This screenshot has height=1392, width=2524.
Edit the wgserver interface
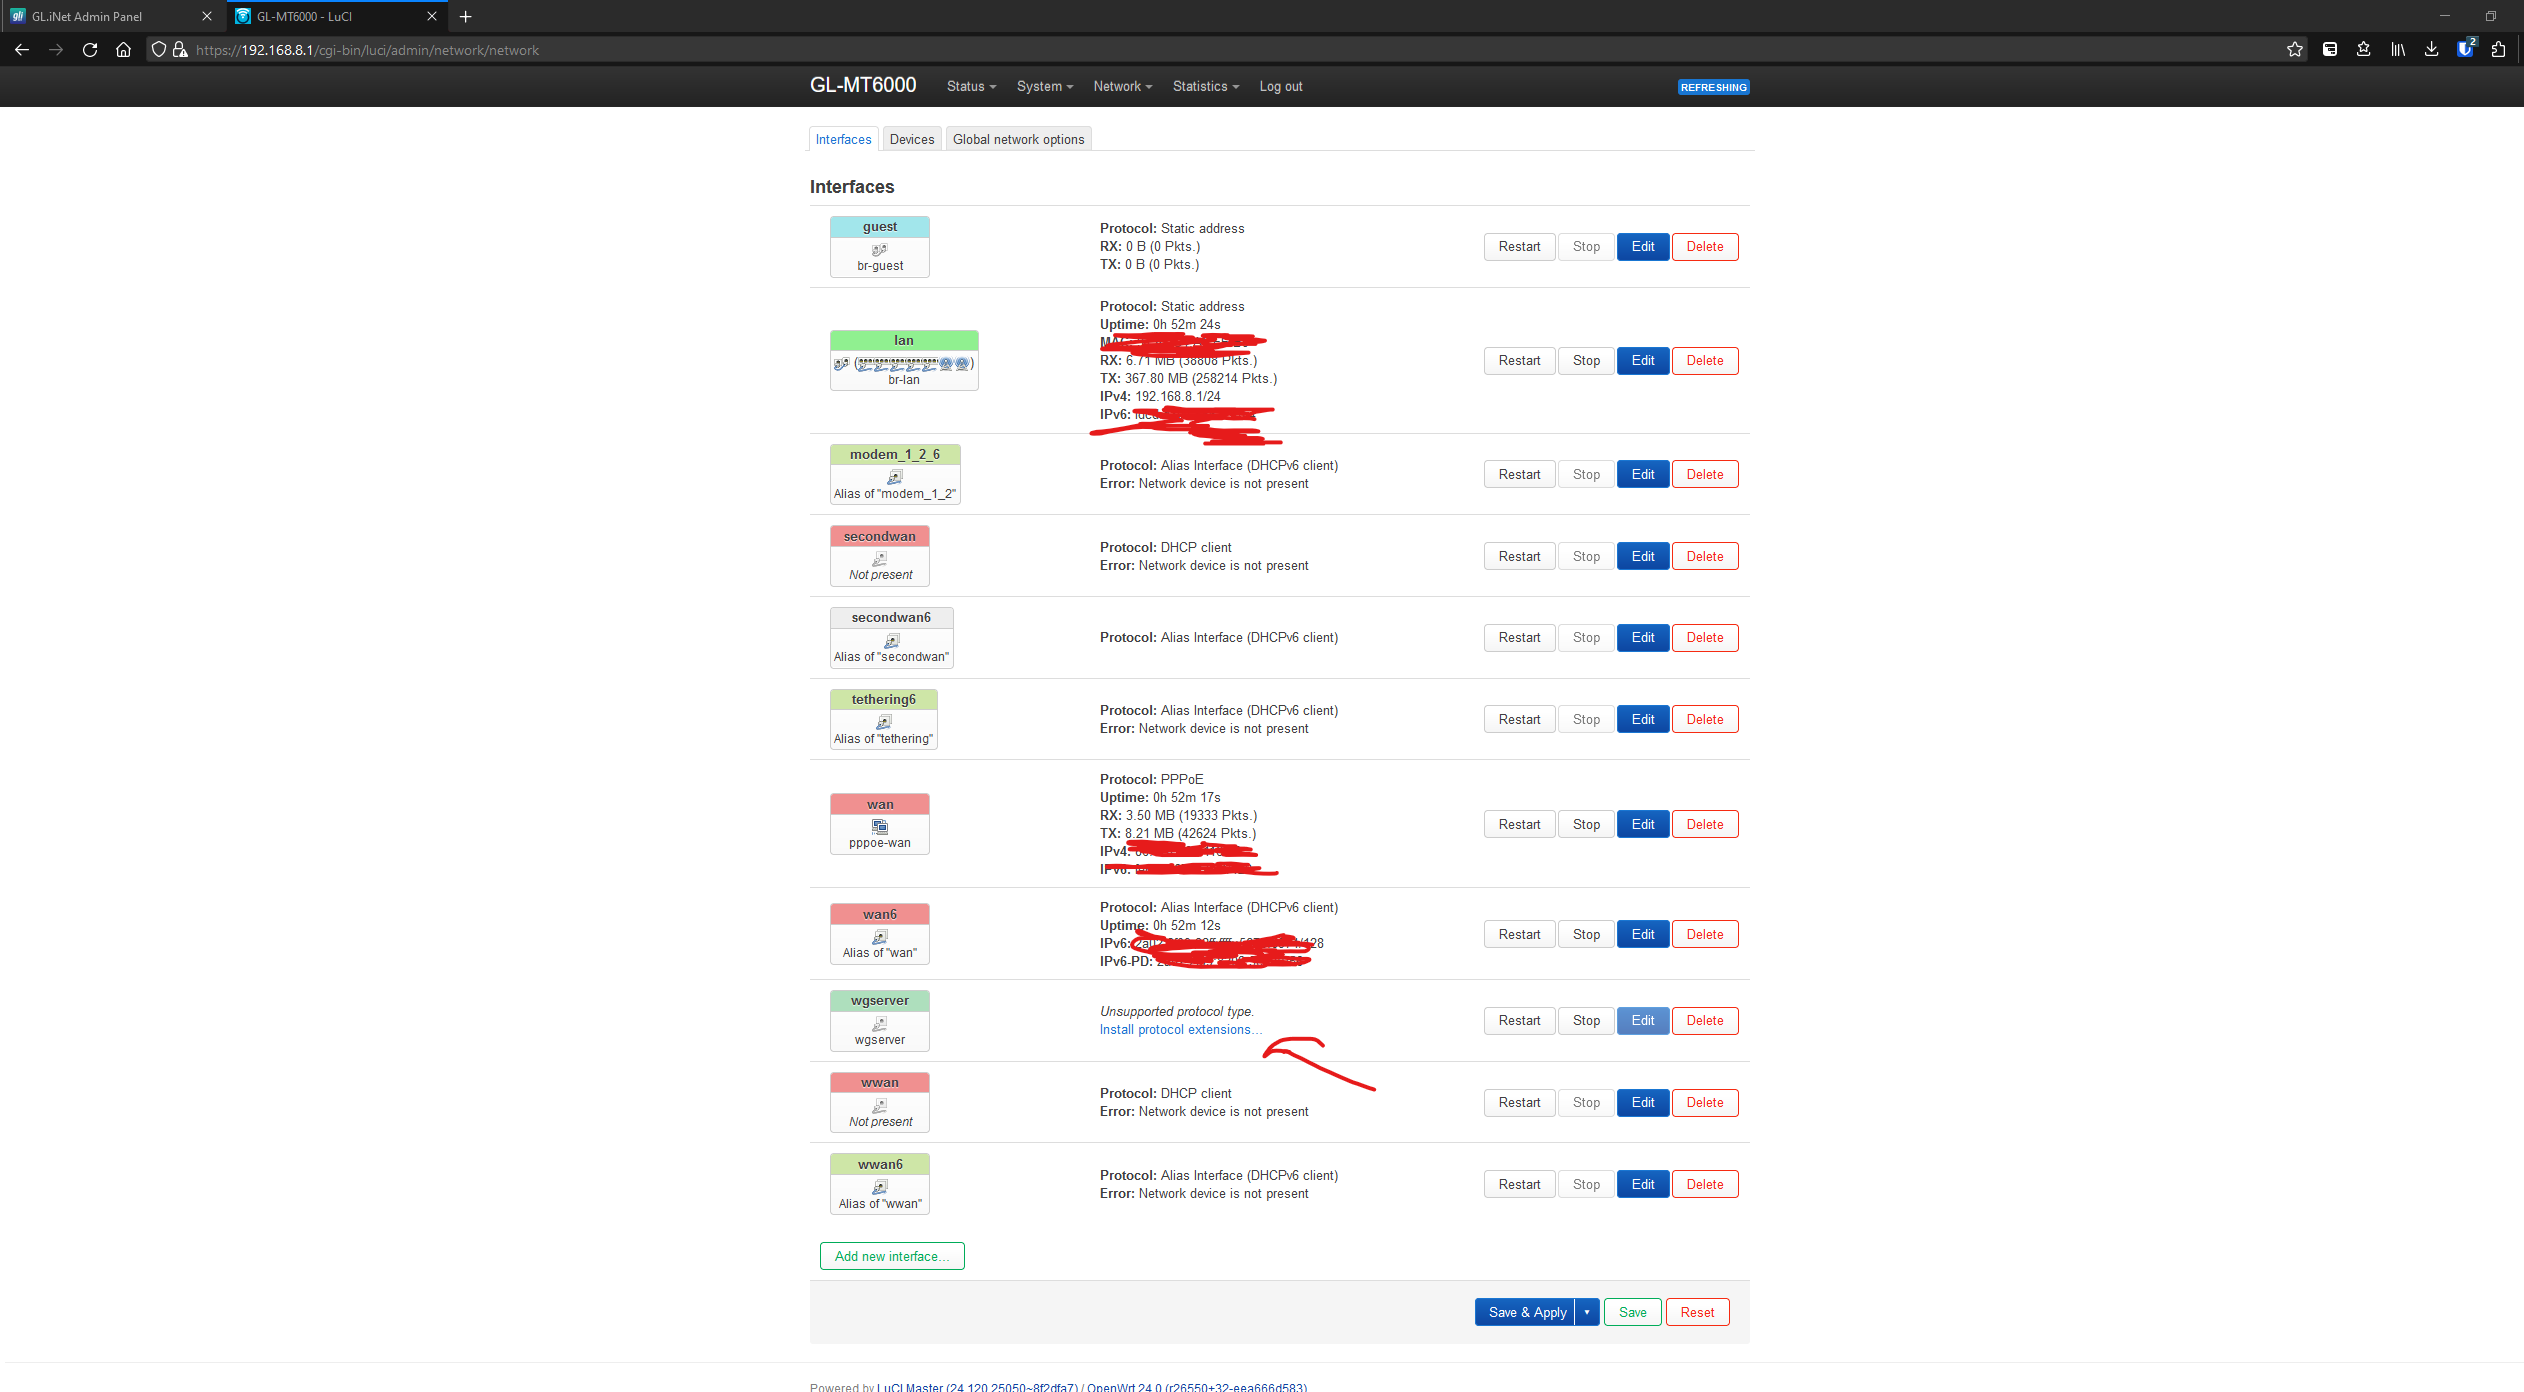(1643, 1020)
